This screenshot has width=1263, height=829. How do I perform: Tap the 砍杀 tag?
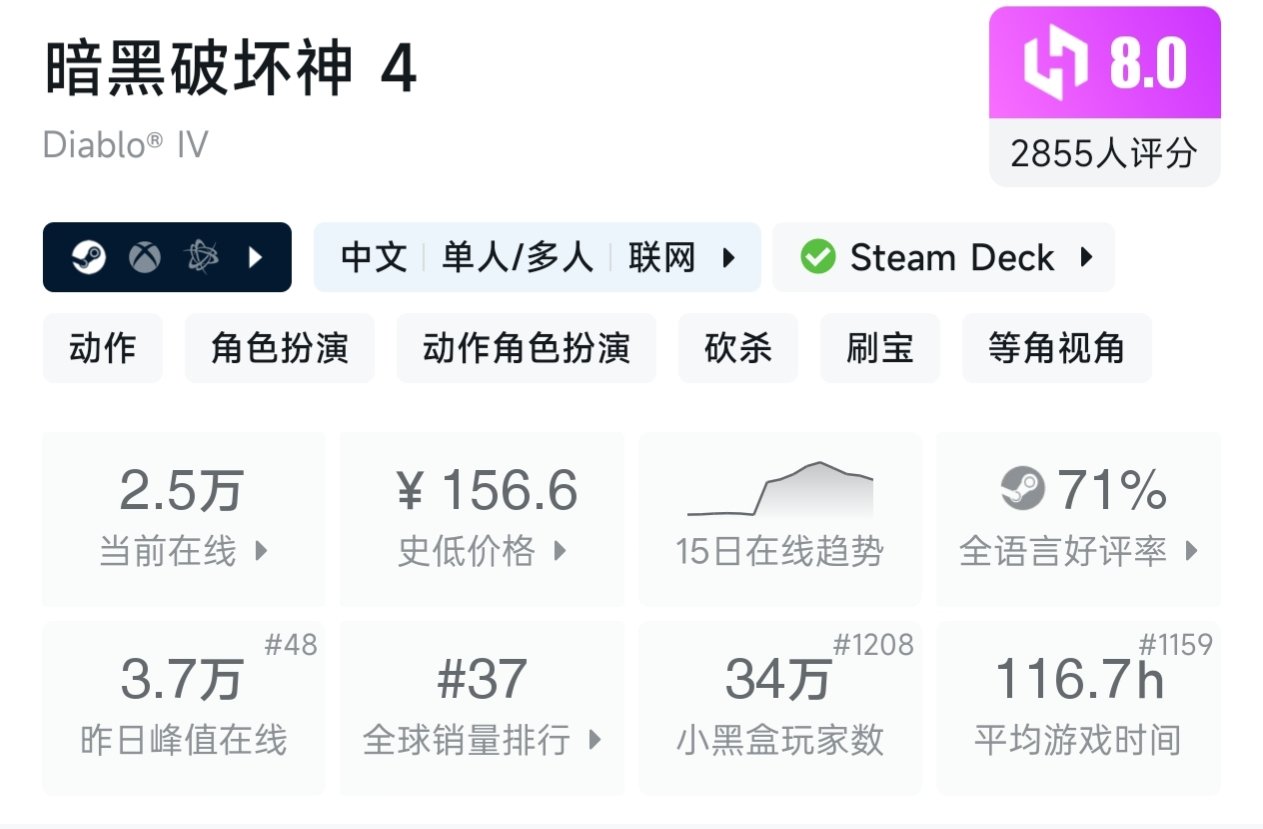(738, 348)
